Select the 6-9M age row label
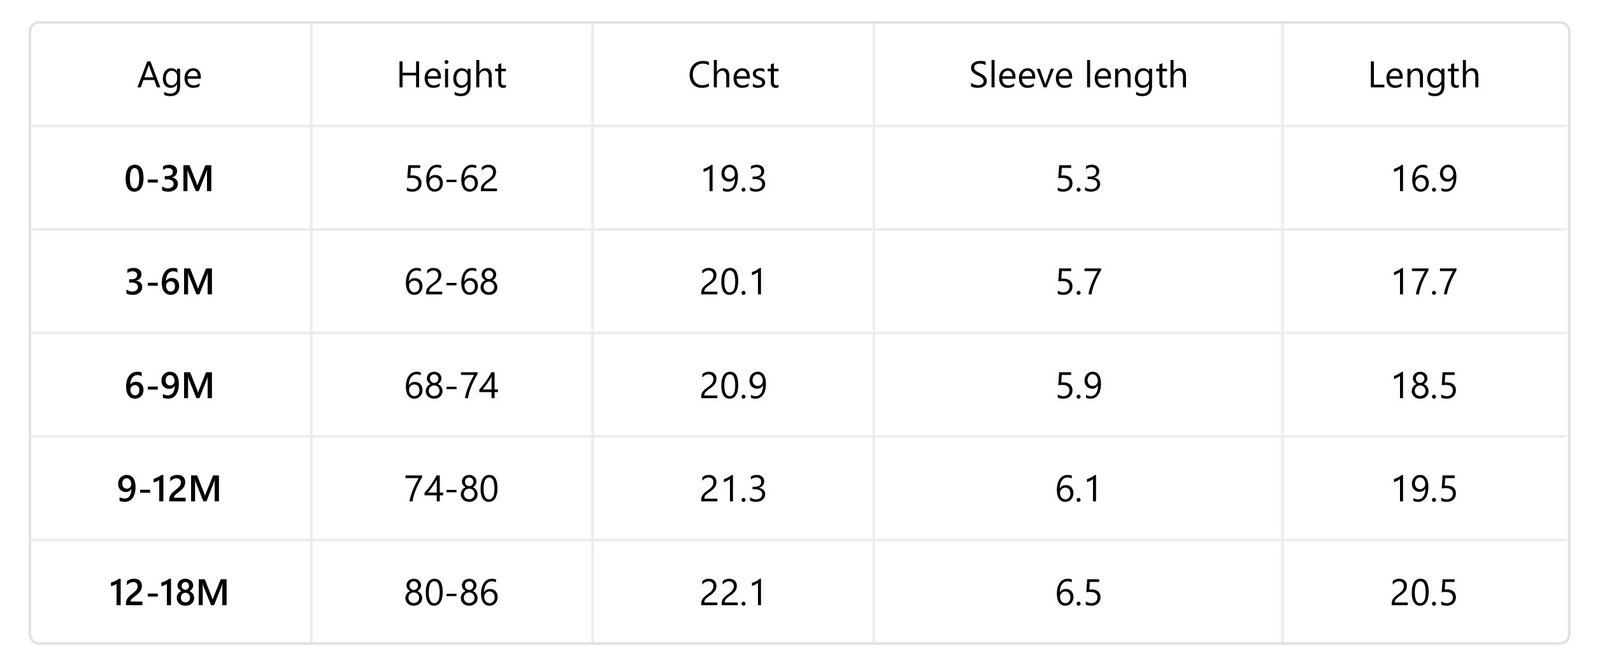The height and width of the screenshot is (669, 1600). click(170, 386)
